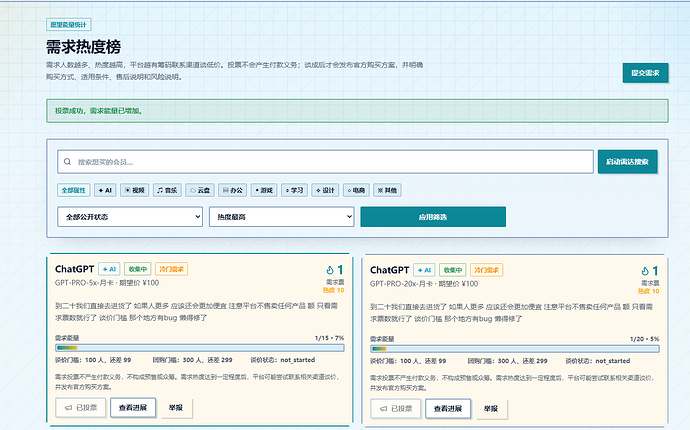Image resolution: width=690 pixels, height=430 pixels.
Task: Pick the 游戏 category chip
Action: pyautogui.click(x=264, y=190)
